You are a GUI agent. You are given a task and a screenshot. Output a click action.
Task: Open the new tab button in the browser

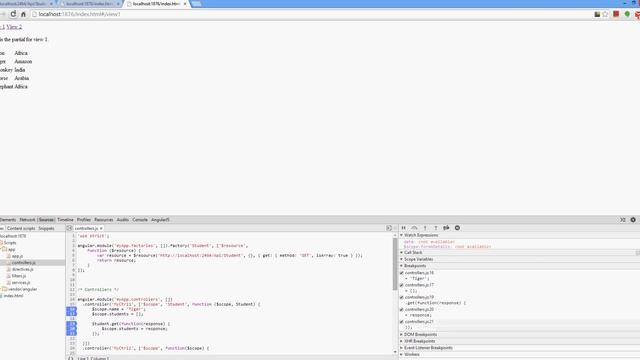click(196, 4)
